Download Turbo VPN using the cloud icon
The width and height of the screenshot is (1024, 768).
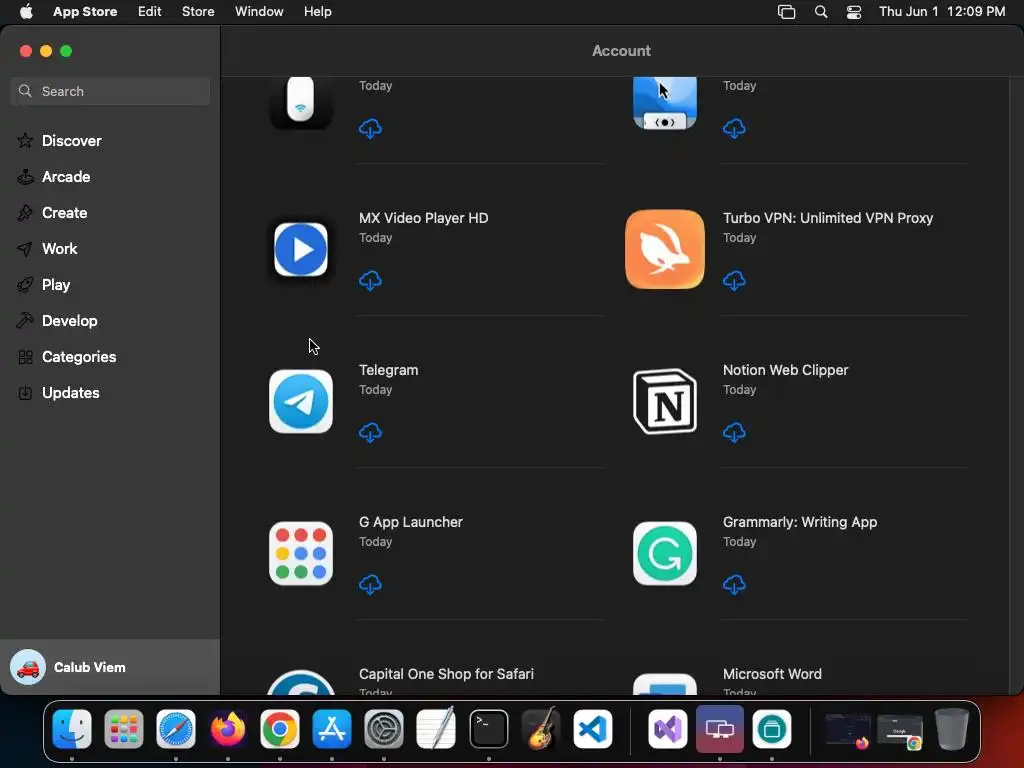734,280
